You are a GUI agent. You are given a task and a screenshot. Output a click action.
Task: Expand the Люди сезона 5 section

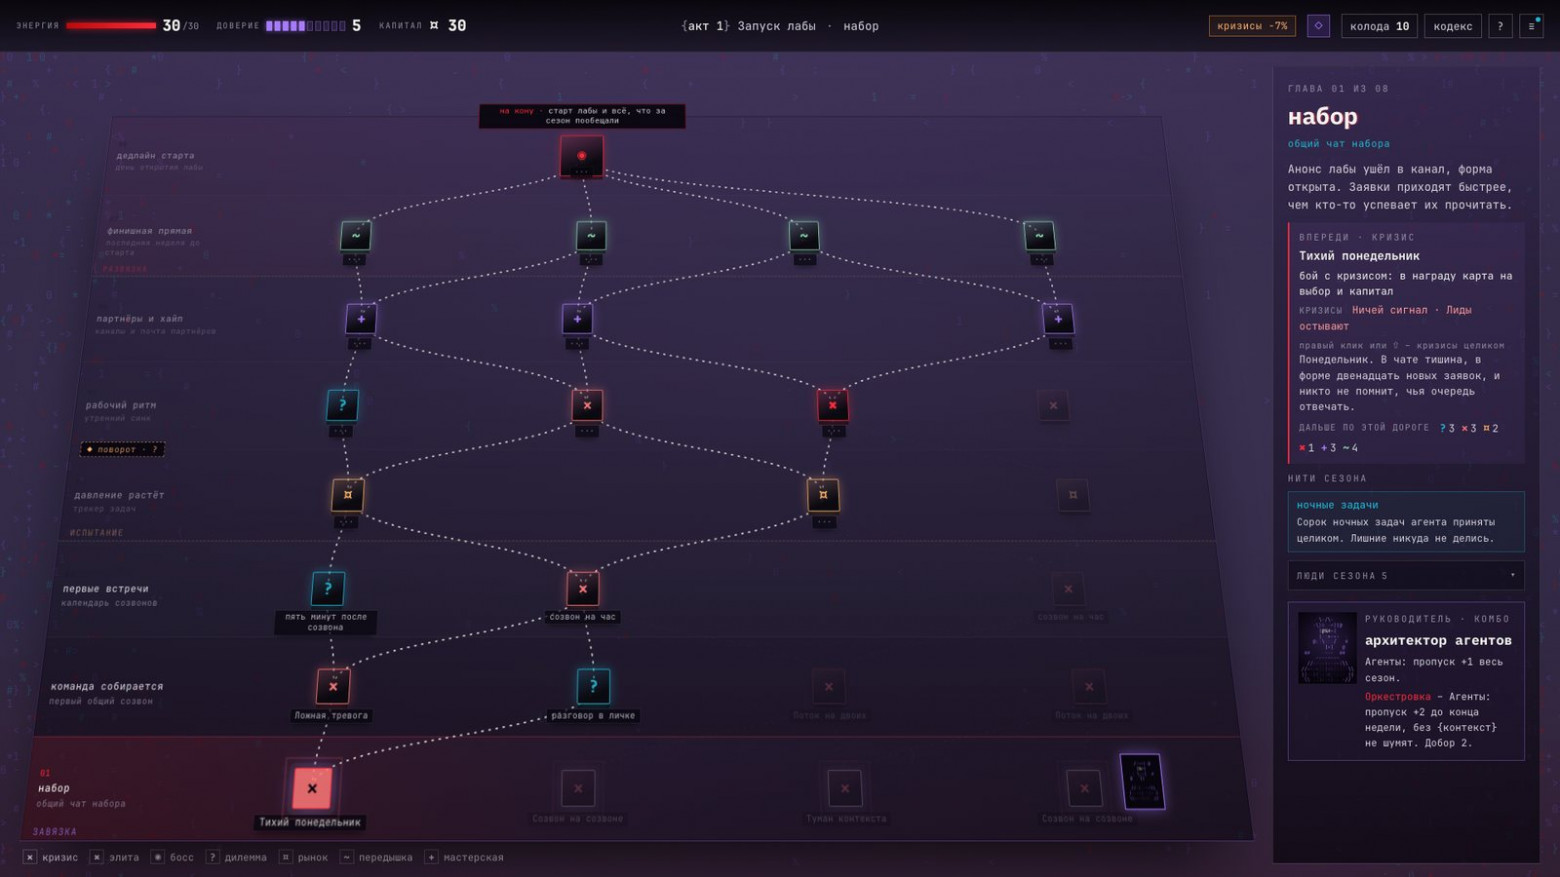coord(1406,576)
